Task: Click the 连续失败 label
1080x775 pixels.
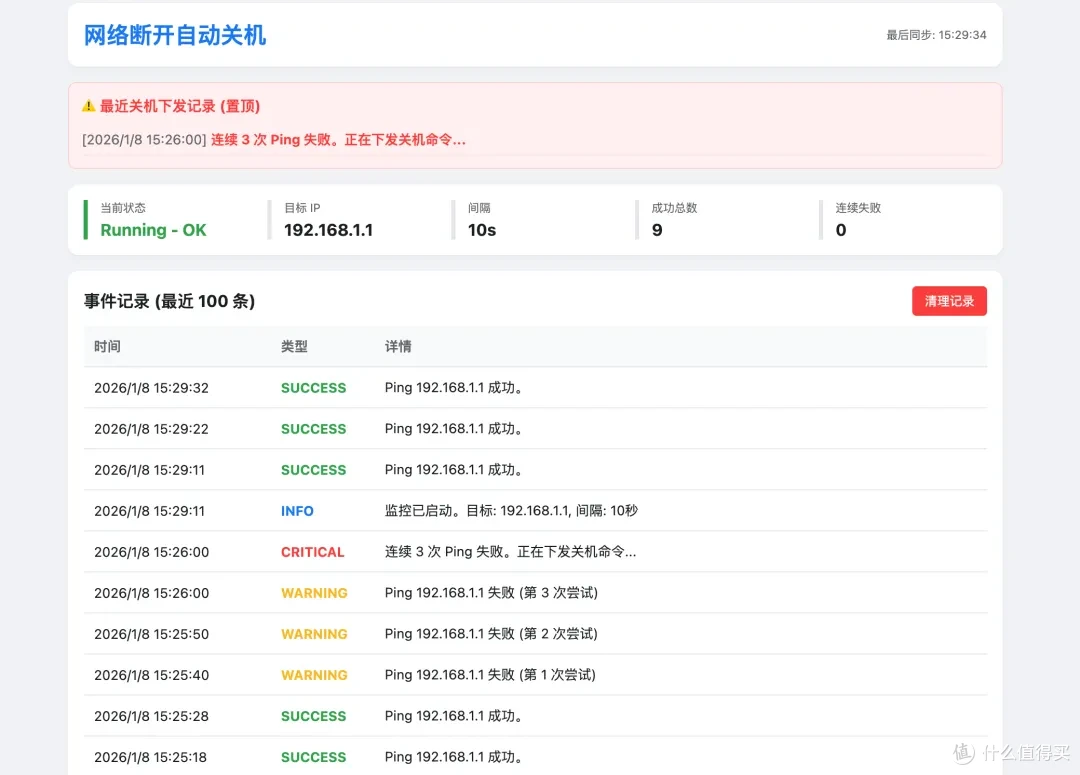Action: tap(858, 208)
